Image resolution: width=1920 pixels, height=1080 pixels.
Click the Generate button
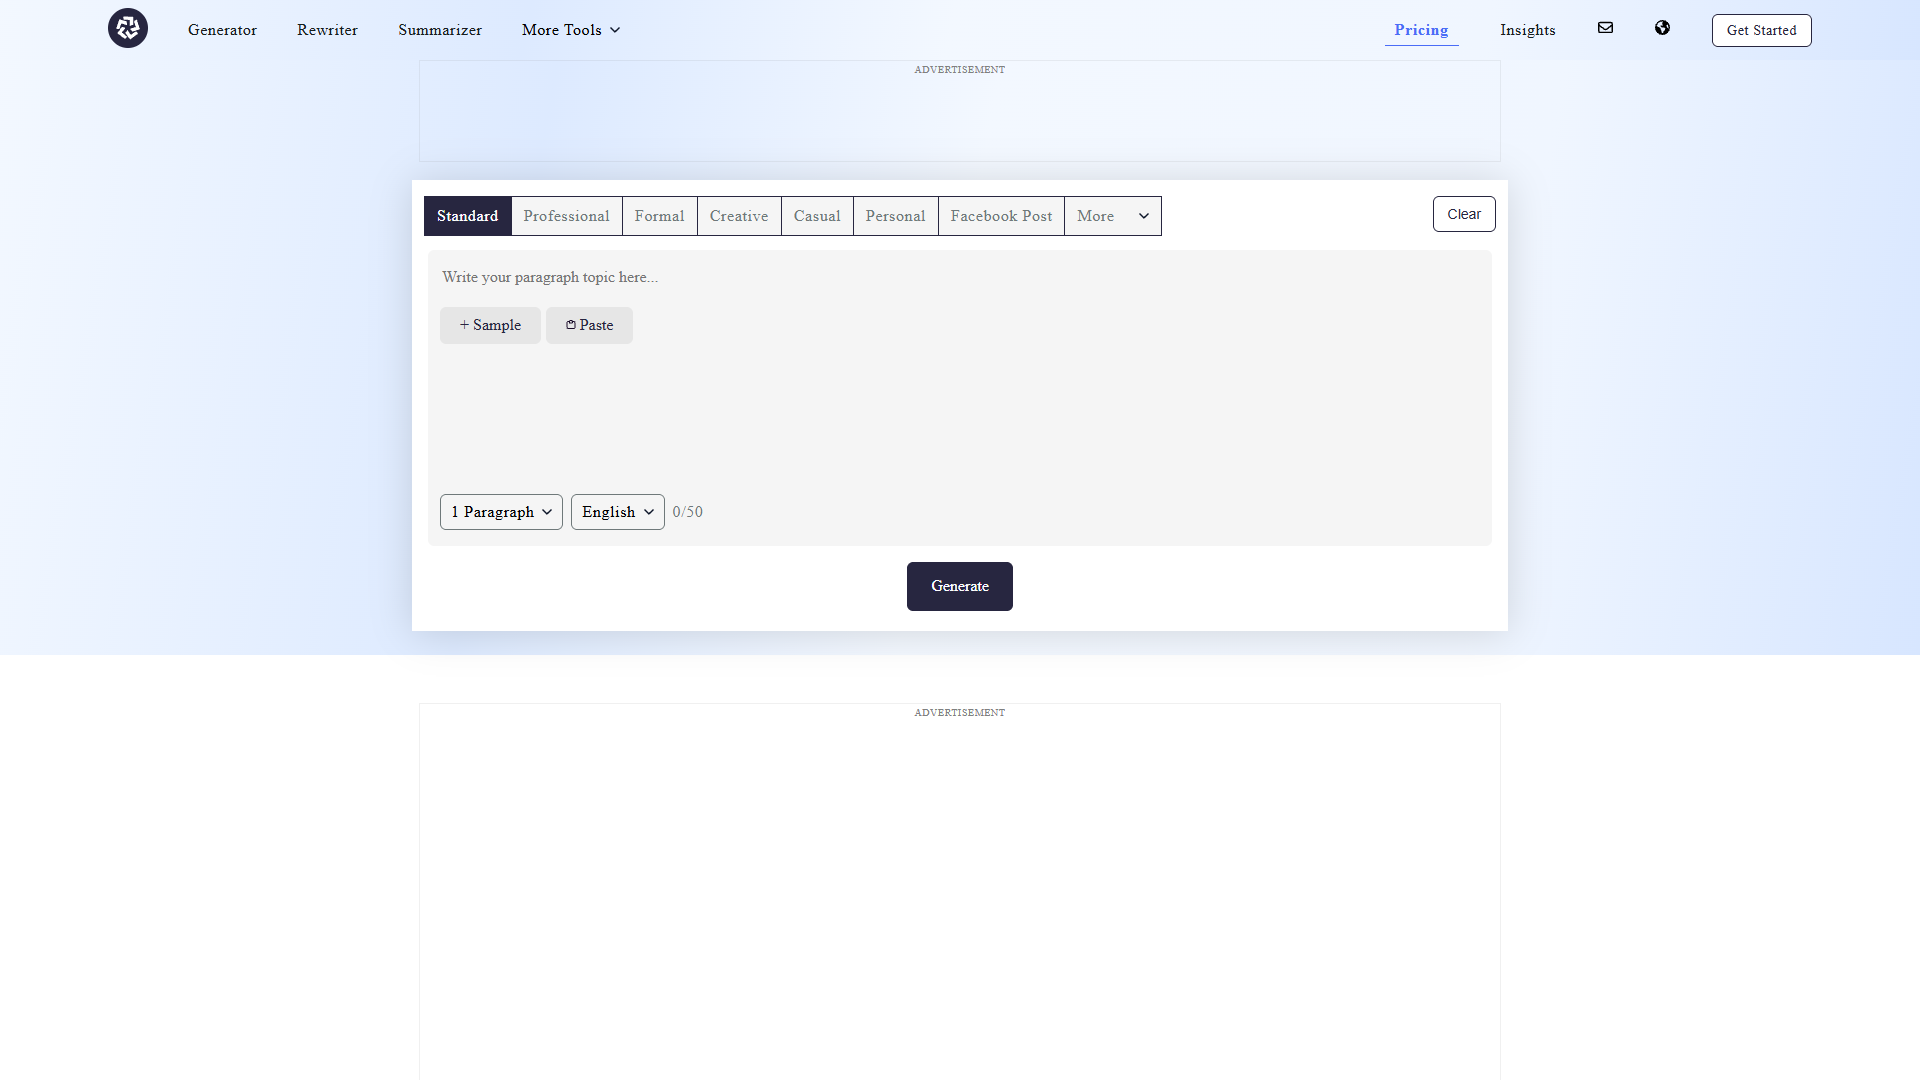point(959,586)
